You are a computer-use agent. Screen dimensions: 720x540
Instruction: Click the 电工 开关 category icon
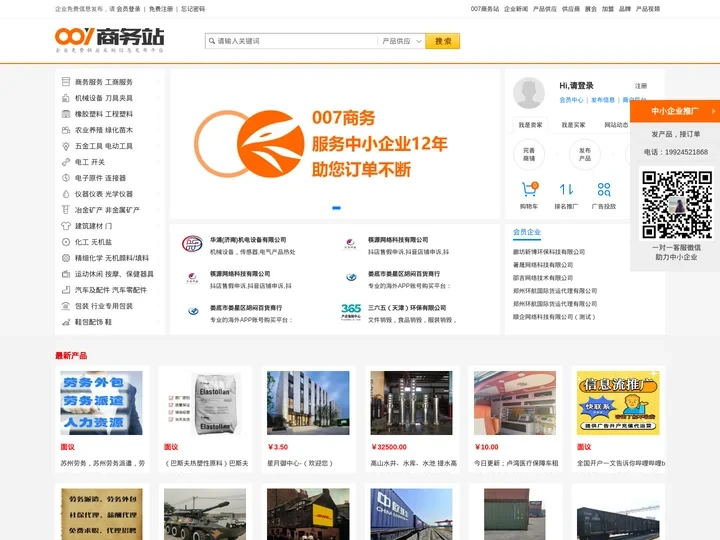tap(66, 162)
